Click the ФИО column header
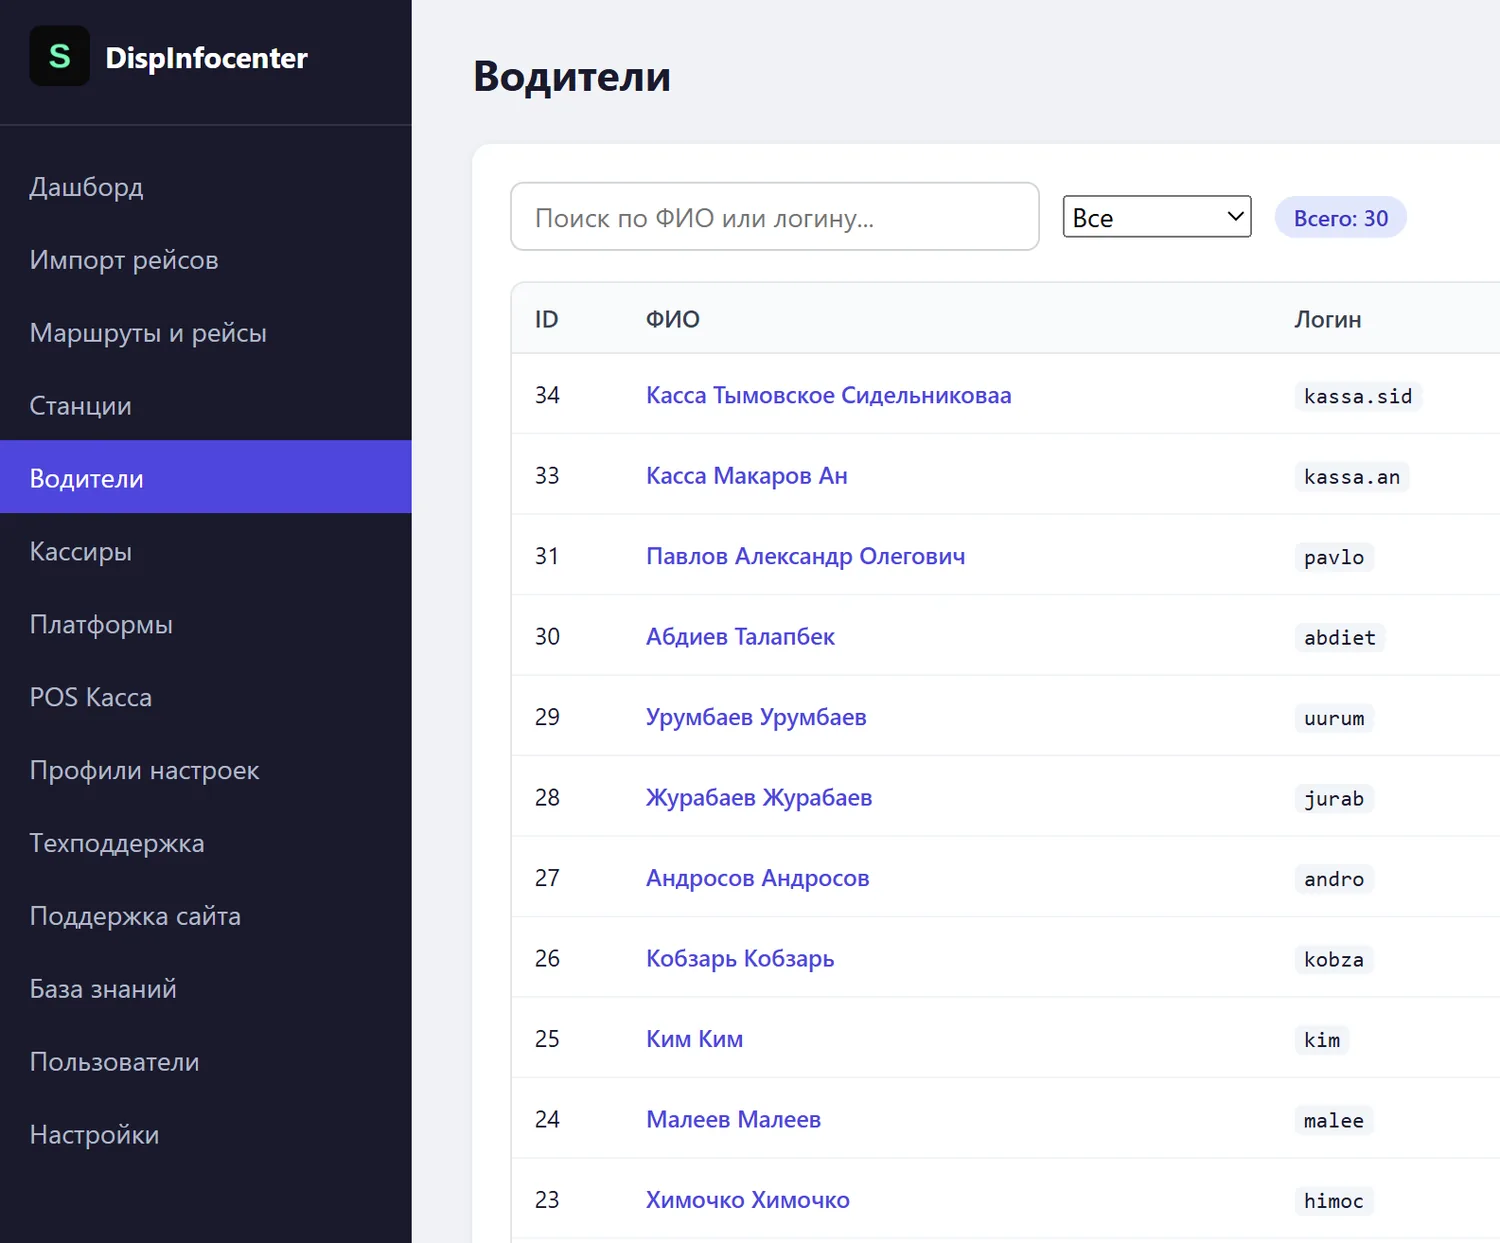 (673, 320)
